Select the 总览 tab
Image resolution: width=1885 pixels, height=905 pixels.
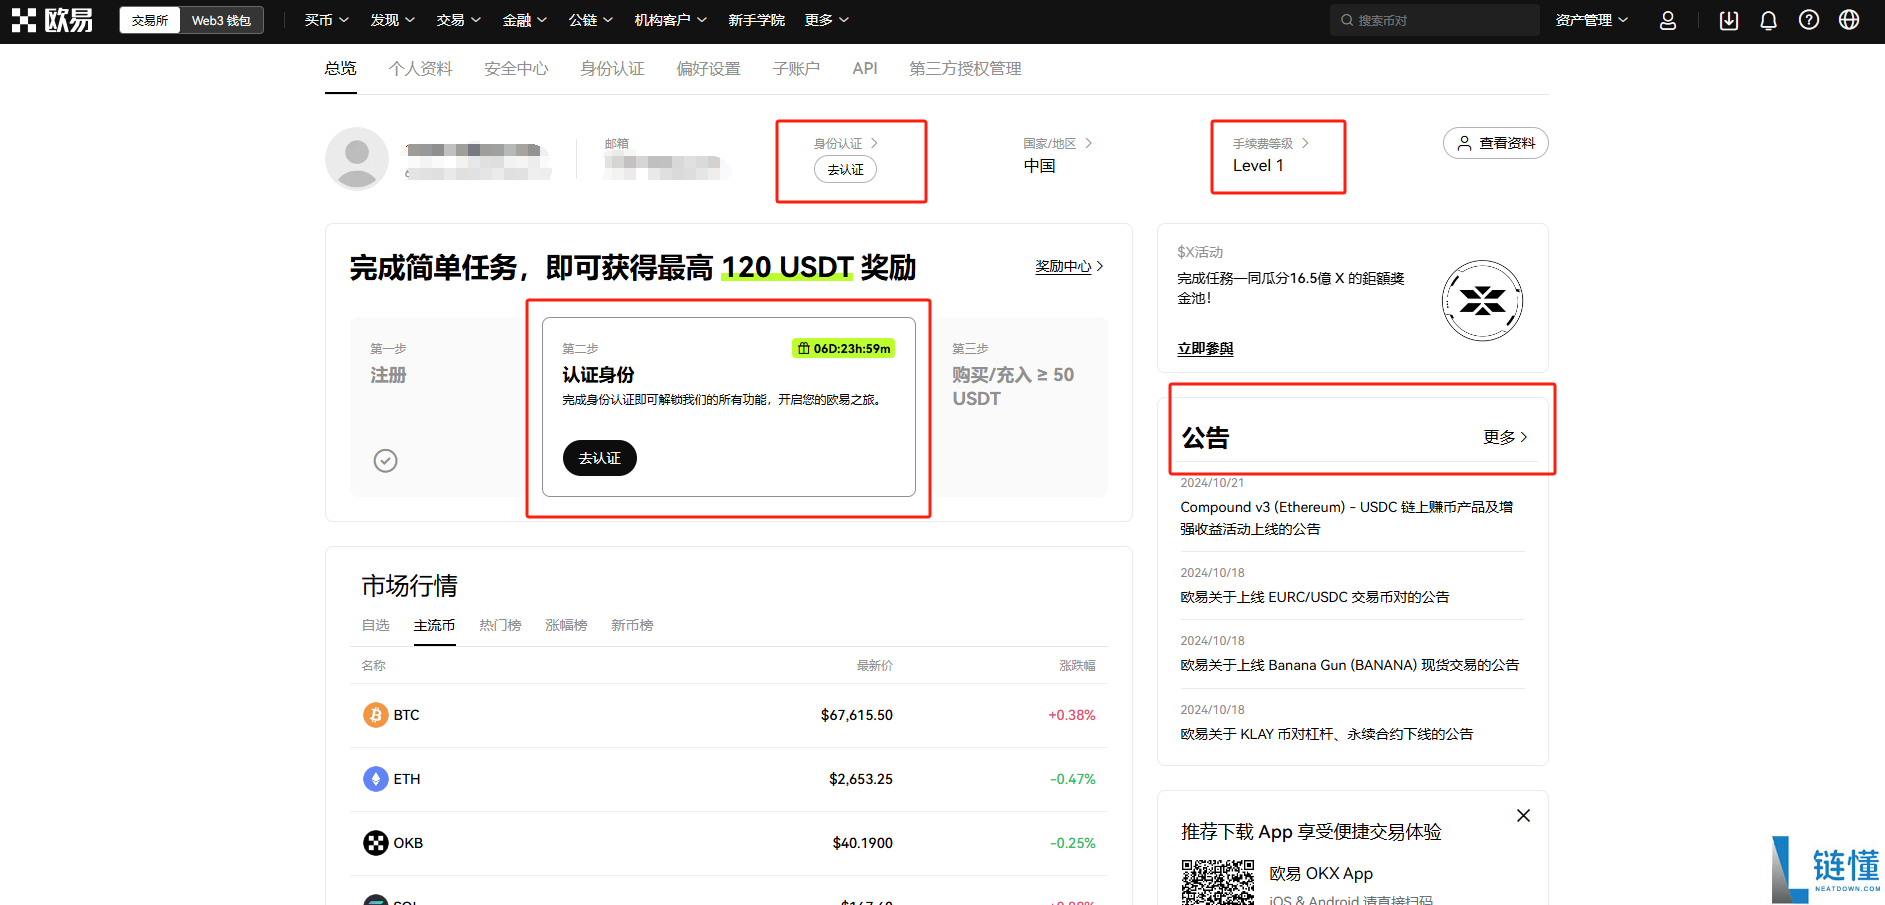[341, 68]
